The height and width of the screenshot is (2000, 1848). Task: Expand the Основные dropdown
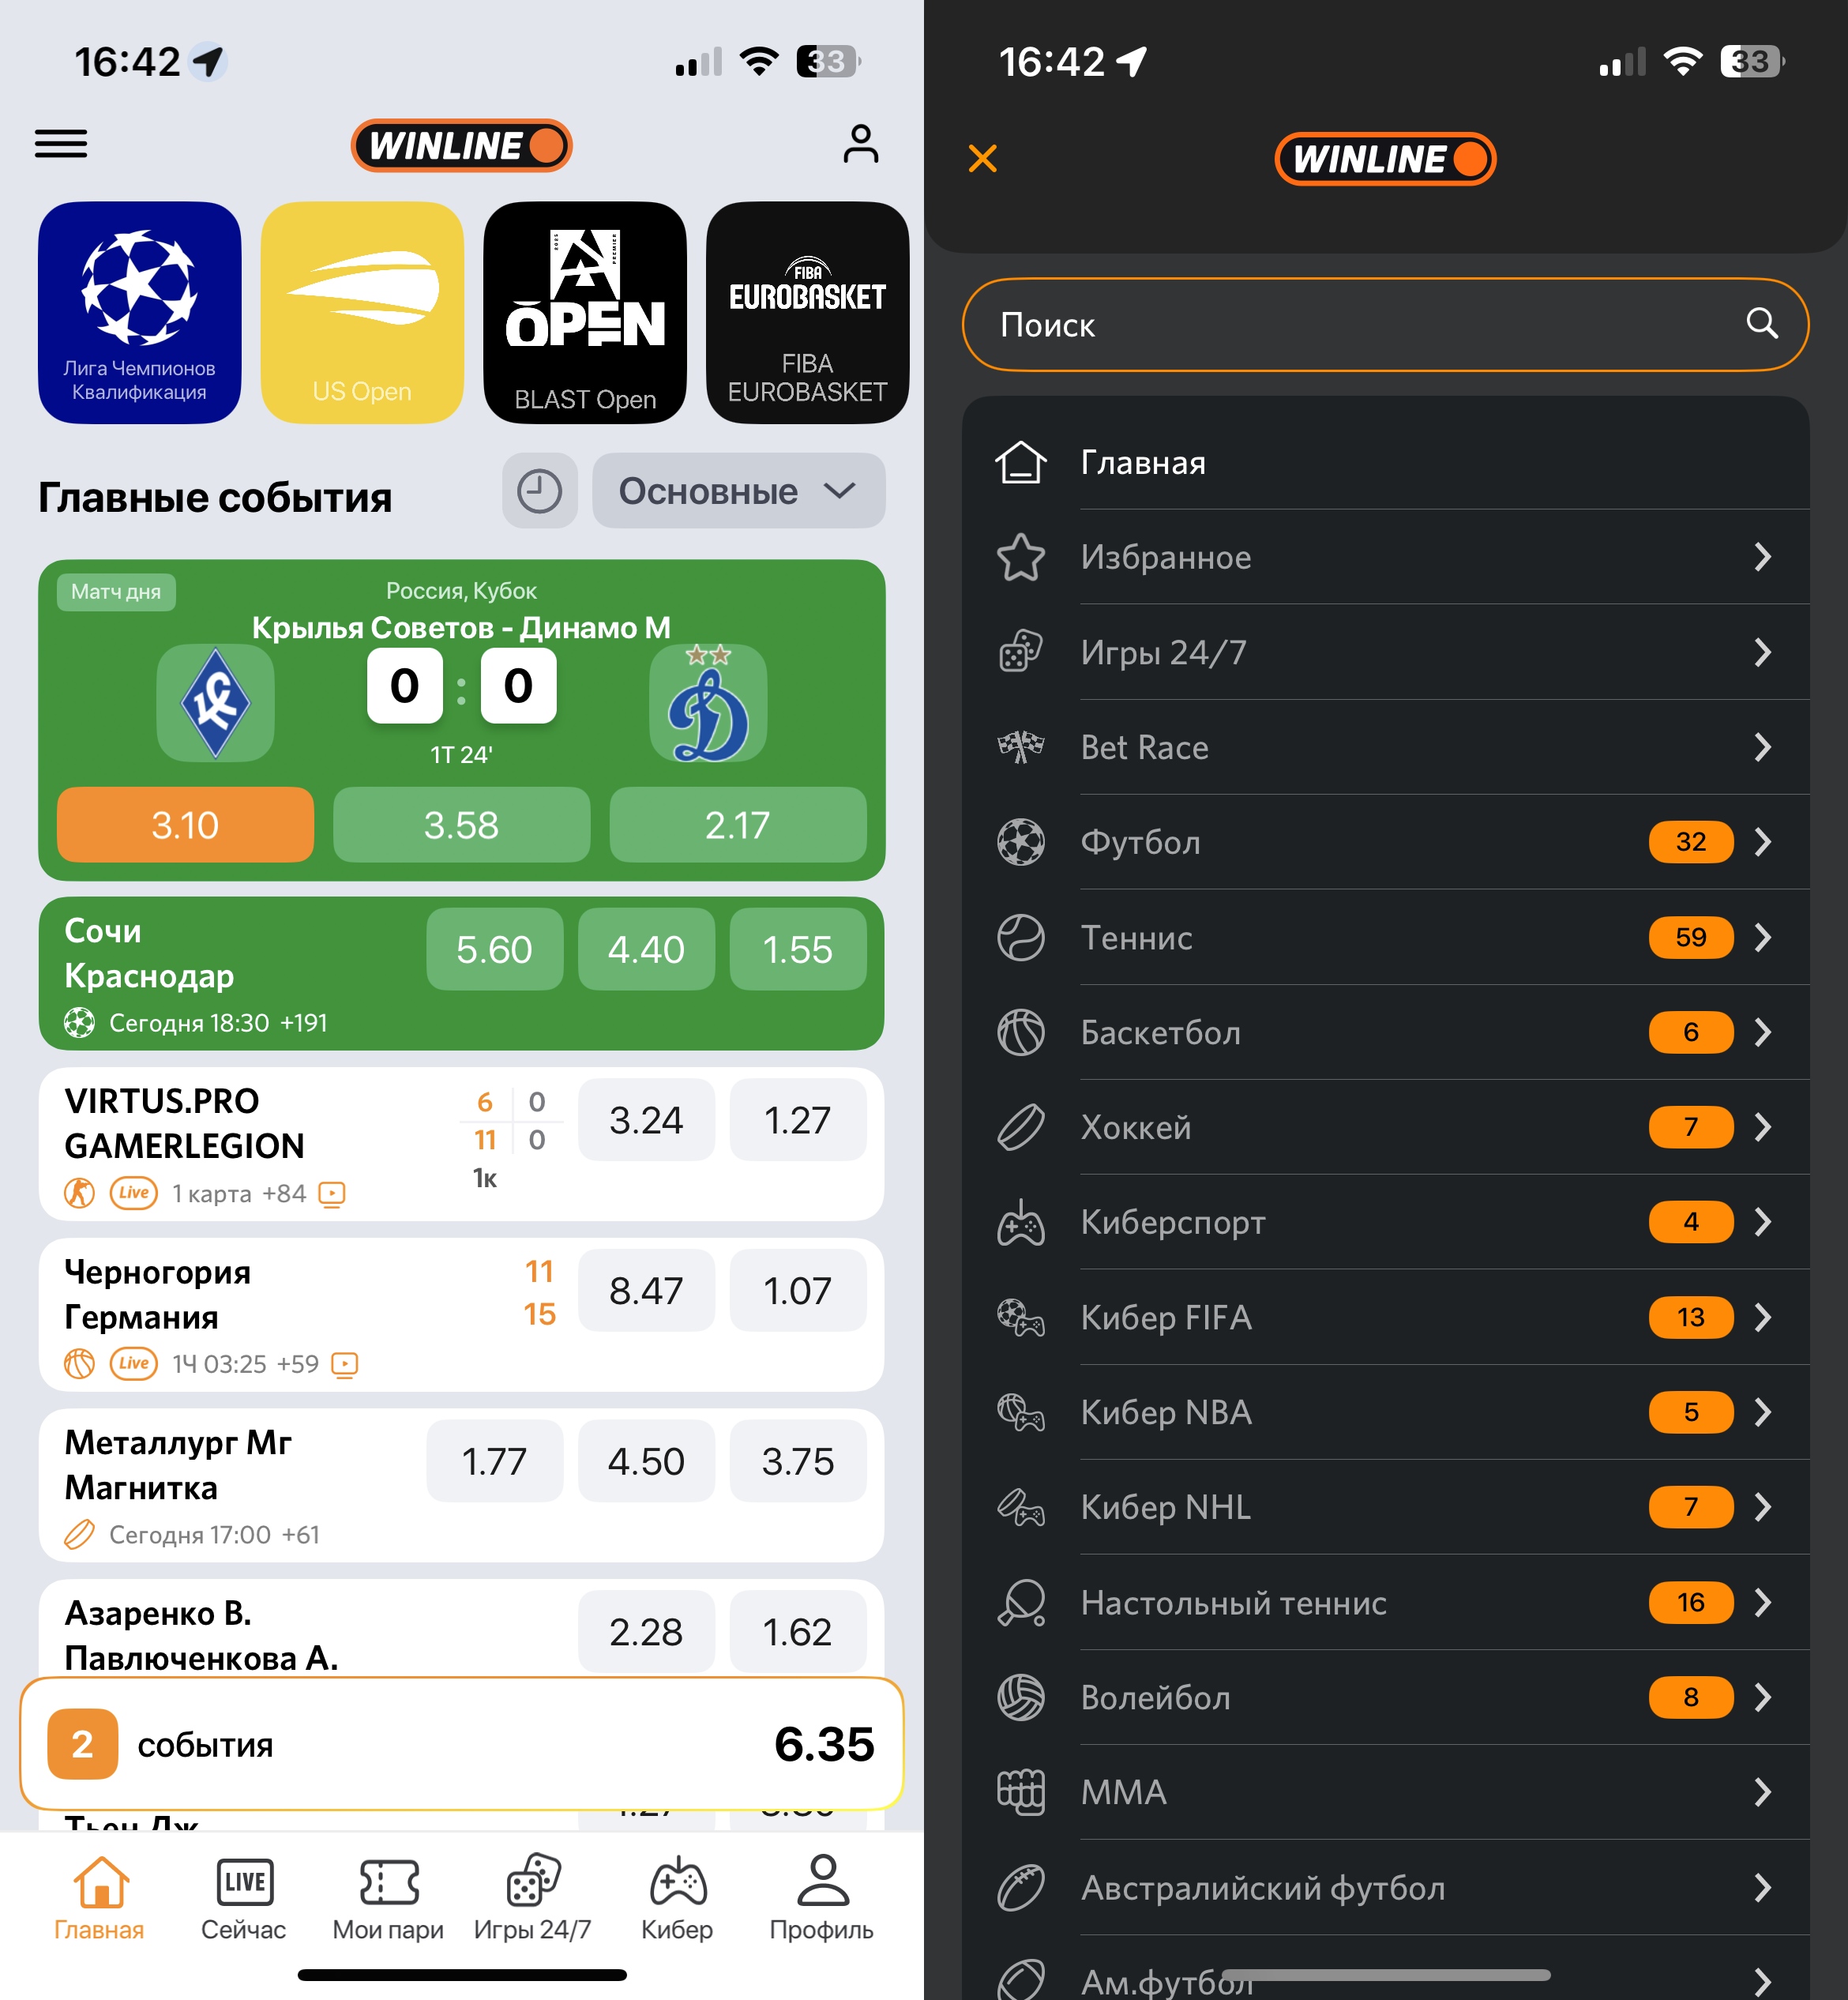(x=738, y=491)
